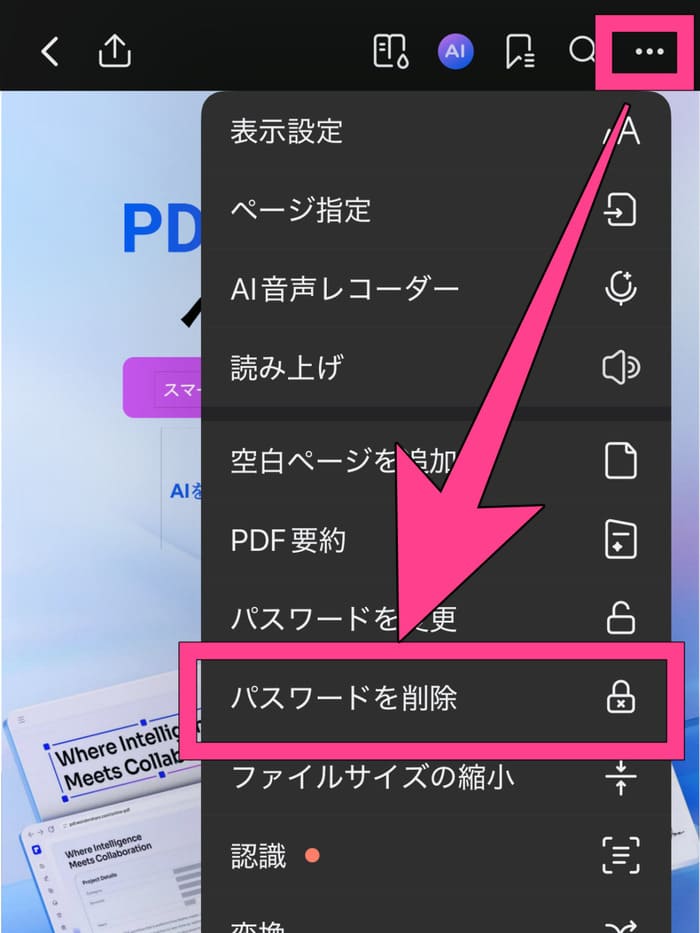Select PDF要約 menu entry
Screen dimensions: 700x933
coord(436,540)
